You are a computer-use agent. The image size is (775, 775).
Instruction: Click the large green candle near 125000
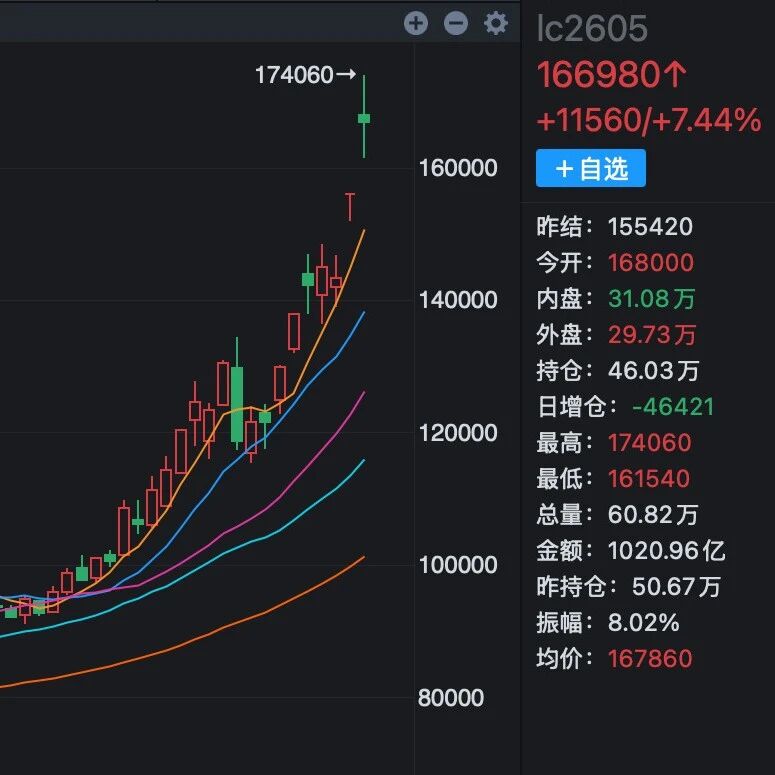[237, 404]
